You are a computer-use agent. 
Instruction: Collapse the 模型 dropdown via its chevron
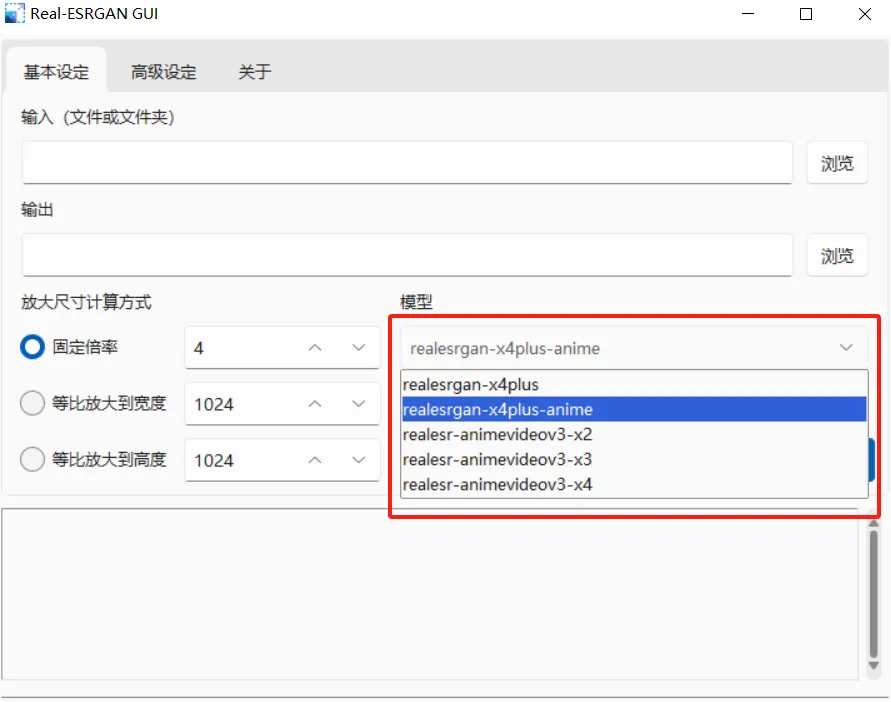(846, 347)
